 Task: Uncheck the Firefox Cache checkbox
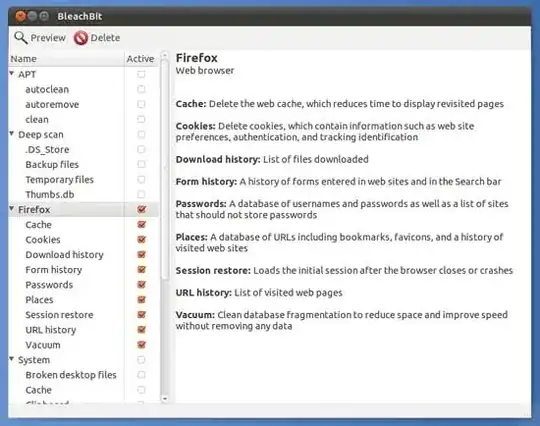[x=141, y=225]
